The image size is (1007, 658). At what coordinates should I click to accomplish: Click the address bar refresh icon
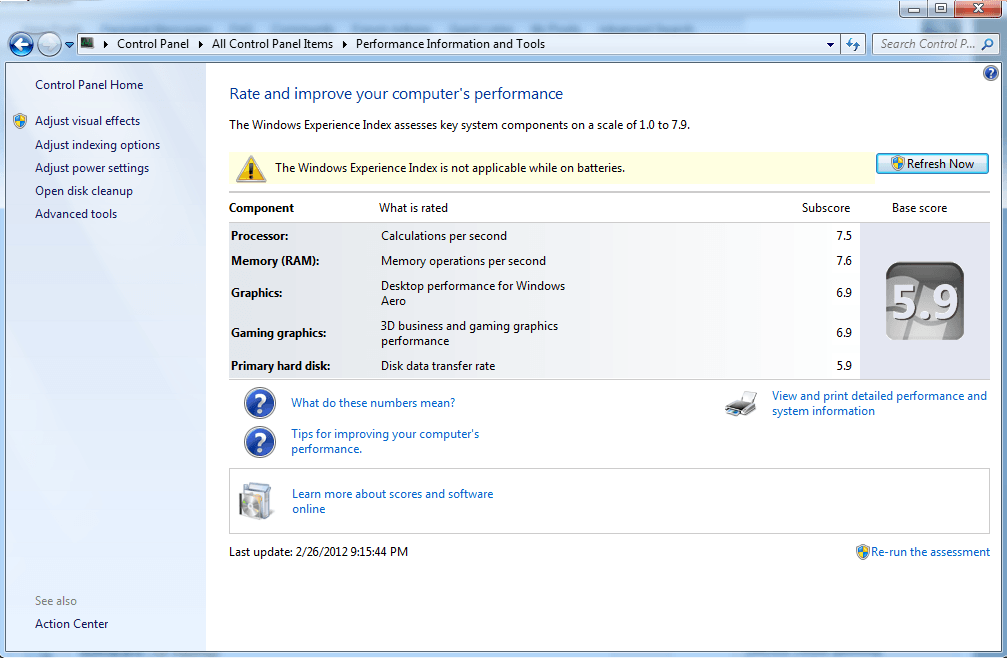853,44
